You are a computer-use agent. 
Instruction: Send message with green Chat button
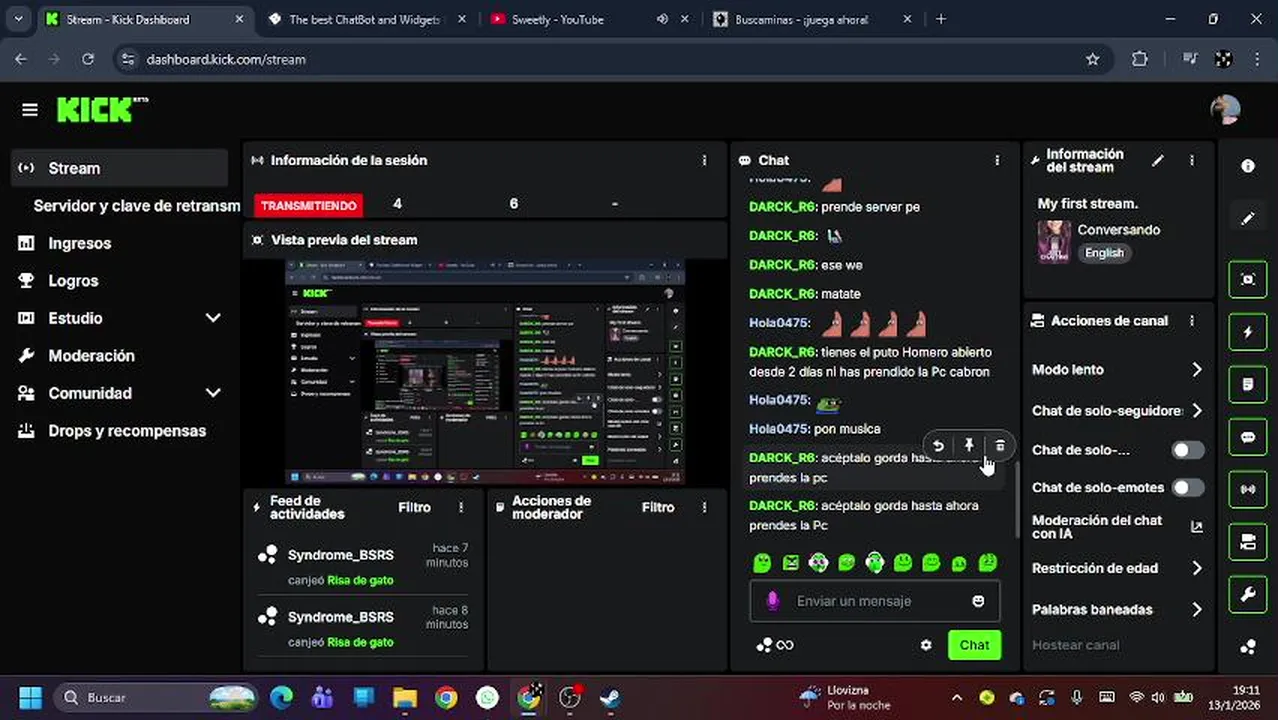974,645
